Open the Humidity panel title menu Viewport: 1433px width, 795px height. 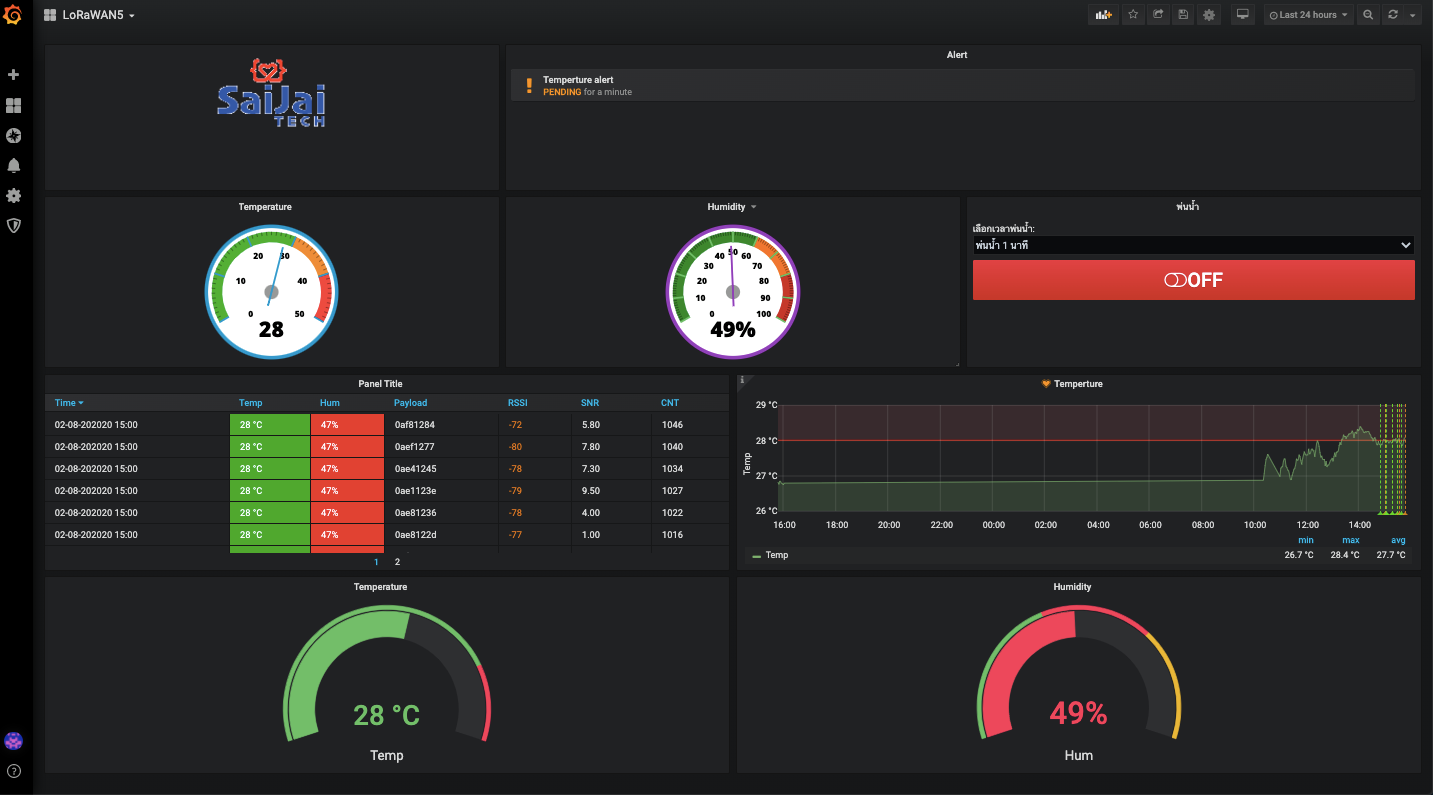(732, 207)
